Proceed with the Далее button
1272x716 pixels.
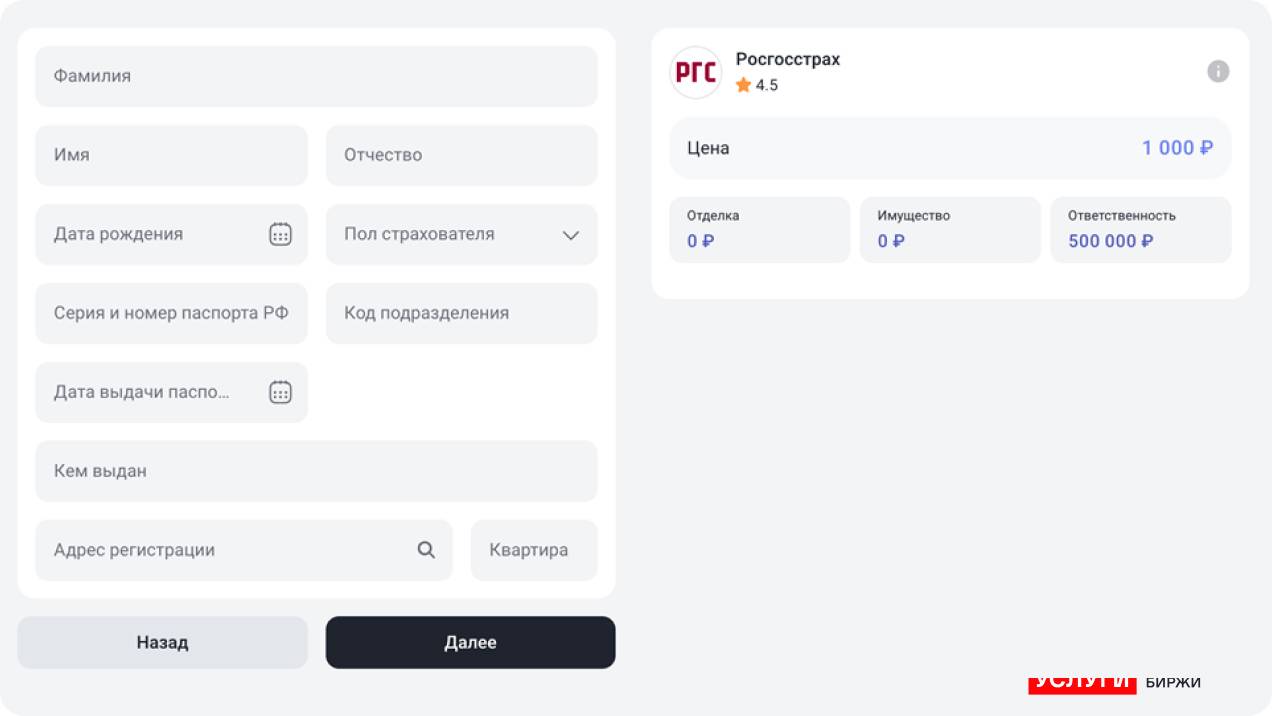tap(470, 642)
